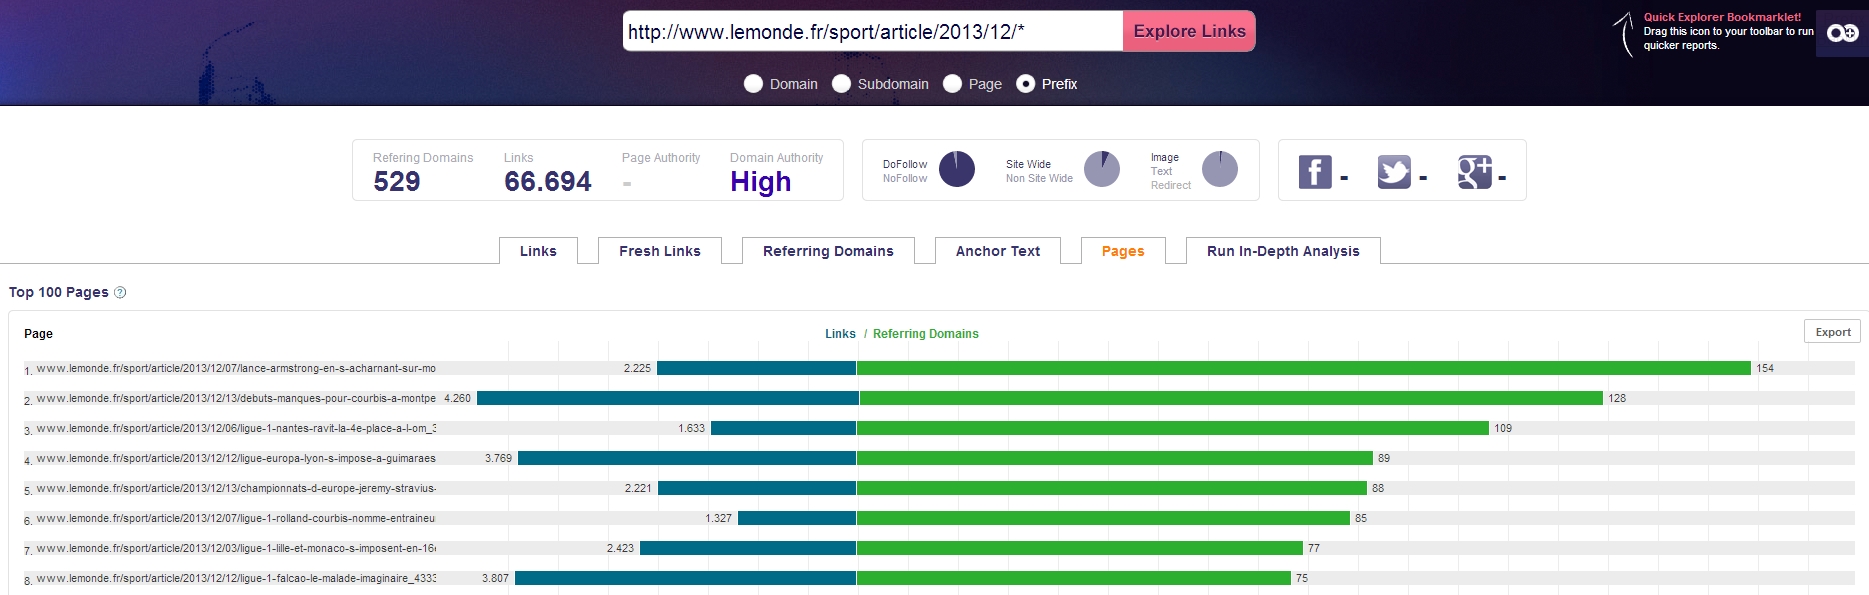This screenshot has height=595, width=1869.
Task: Click the Google Plus share icon
Action: [1474, 172]
